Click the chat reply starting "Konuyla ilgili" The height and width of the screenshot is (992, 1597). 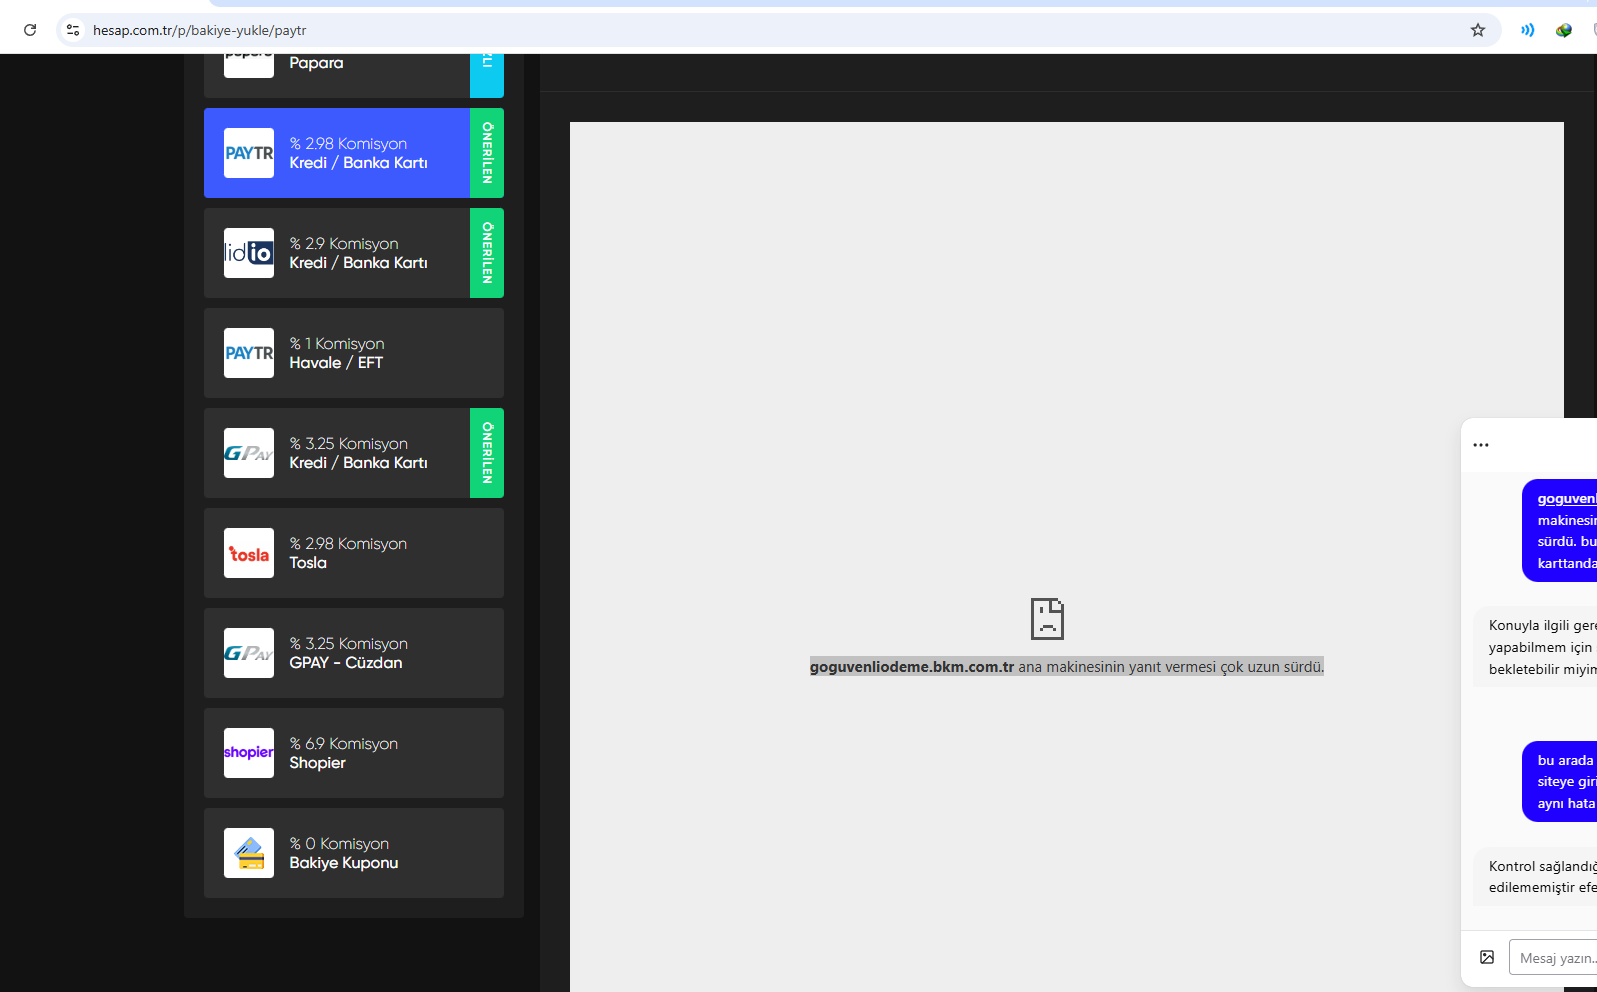1535,647
